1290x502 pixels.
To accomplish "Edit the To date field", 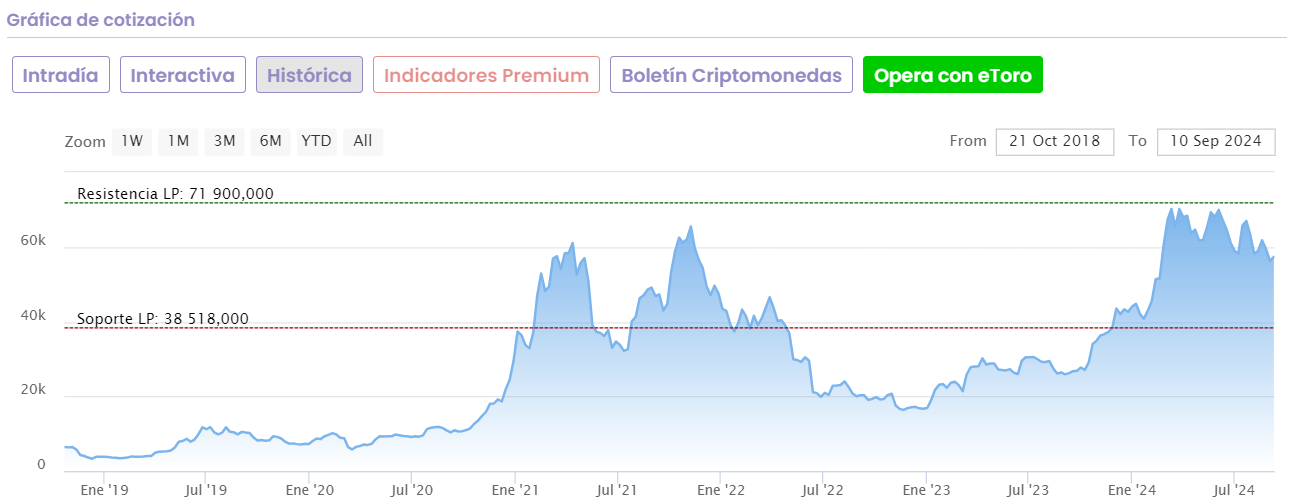I will 1216,141.
